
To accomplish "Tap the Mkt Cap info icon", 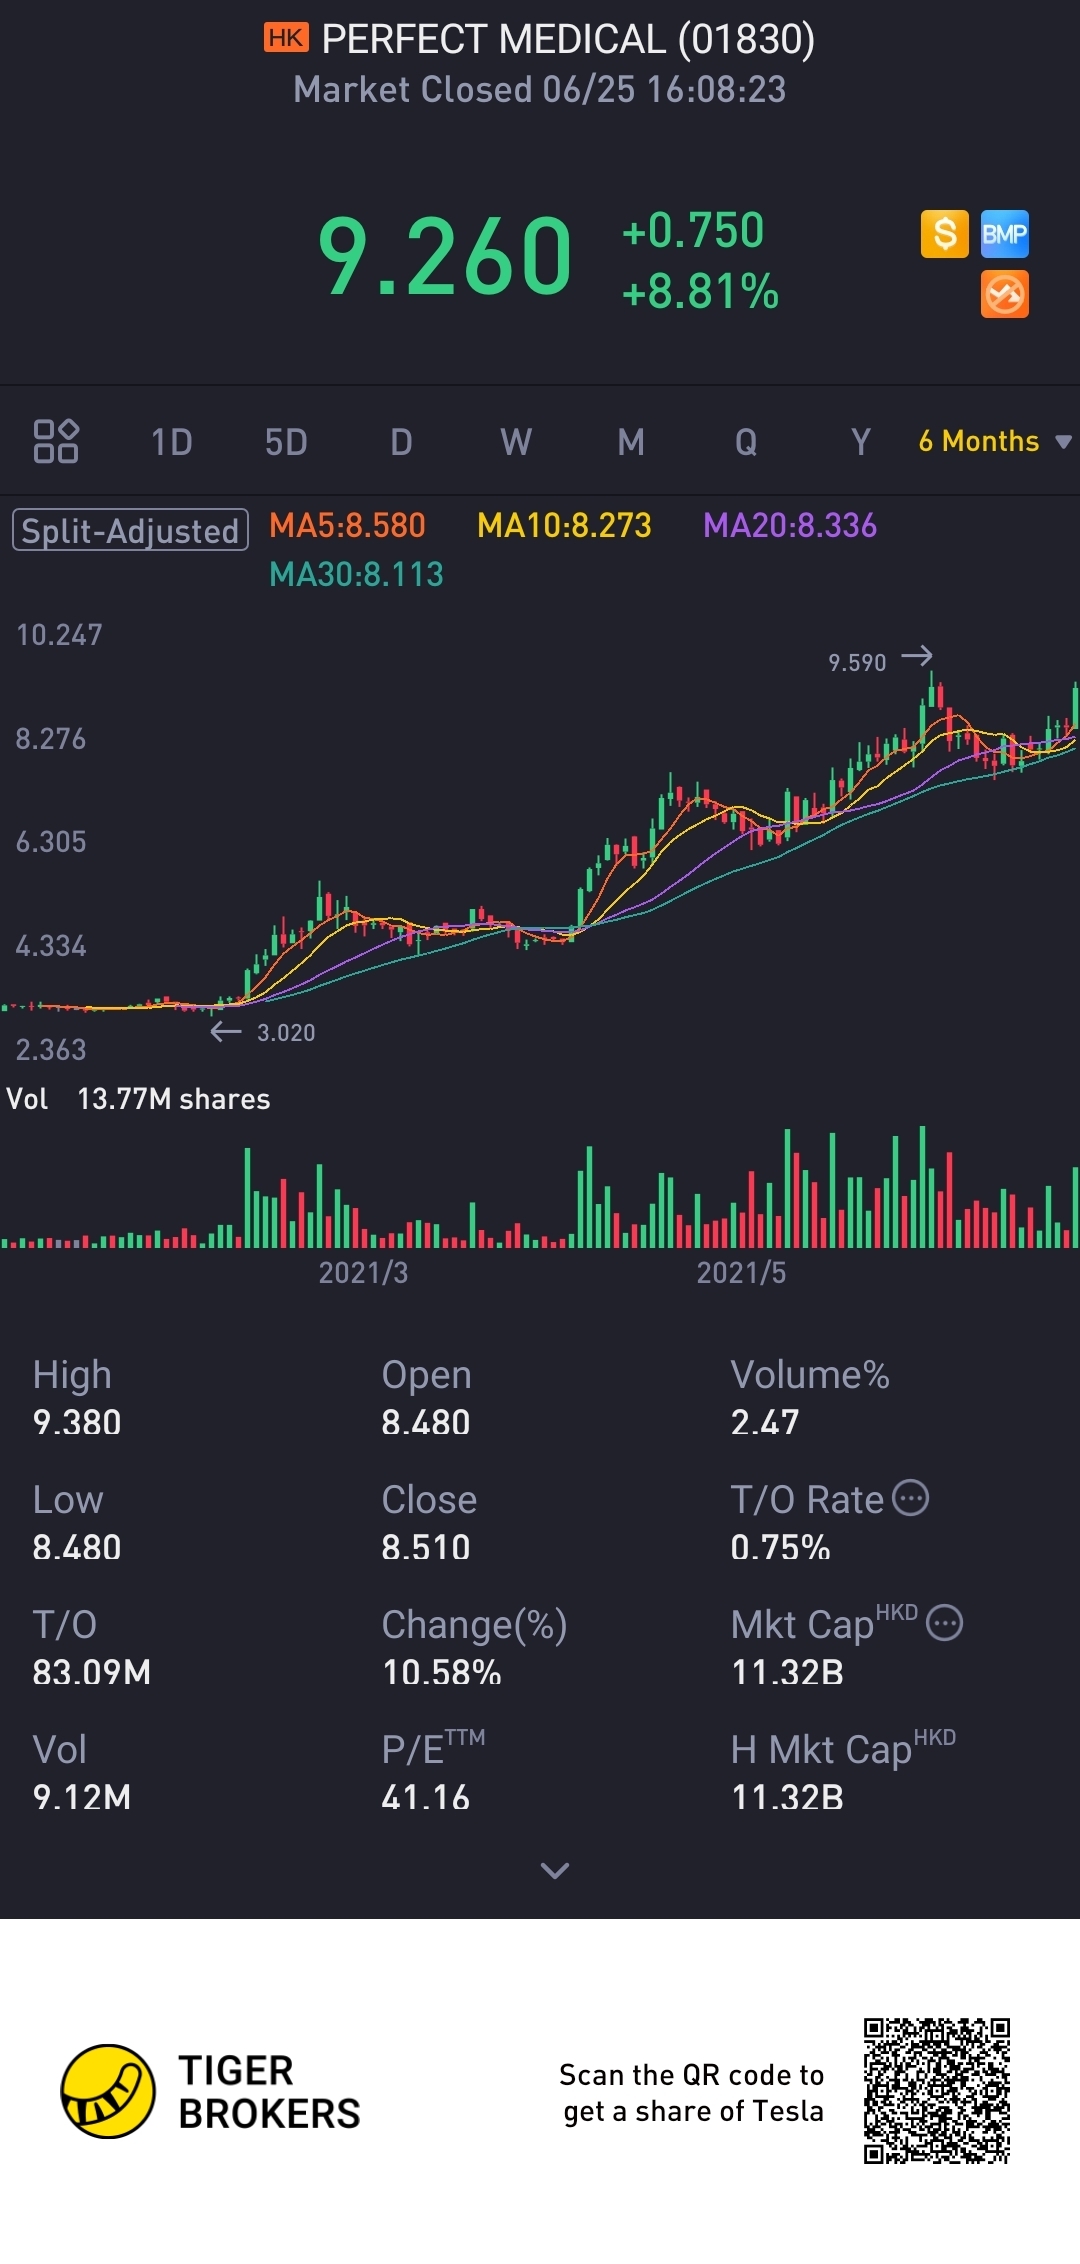I will pos(944,1623).
